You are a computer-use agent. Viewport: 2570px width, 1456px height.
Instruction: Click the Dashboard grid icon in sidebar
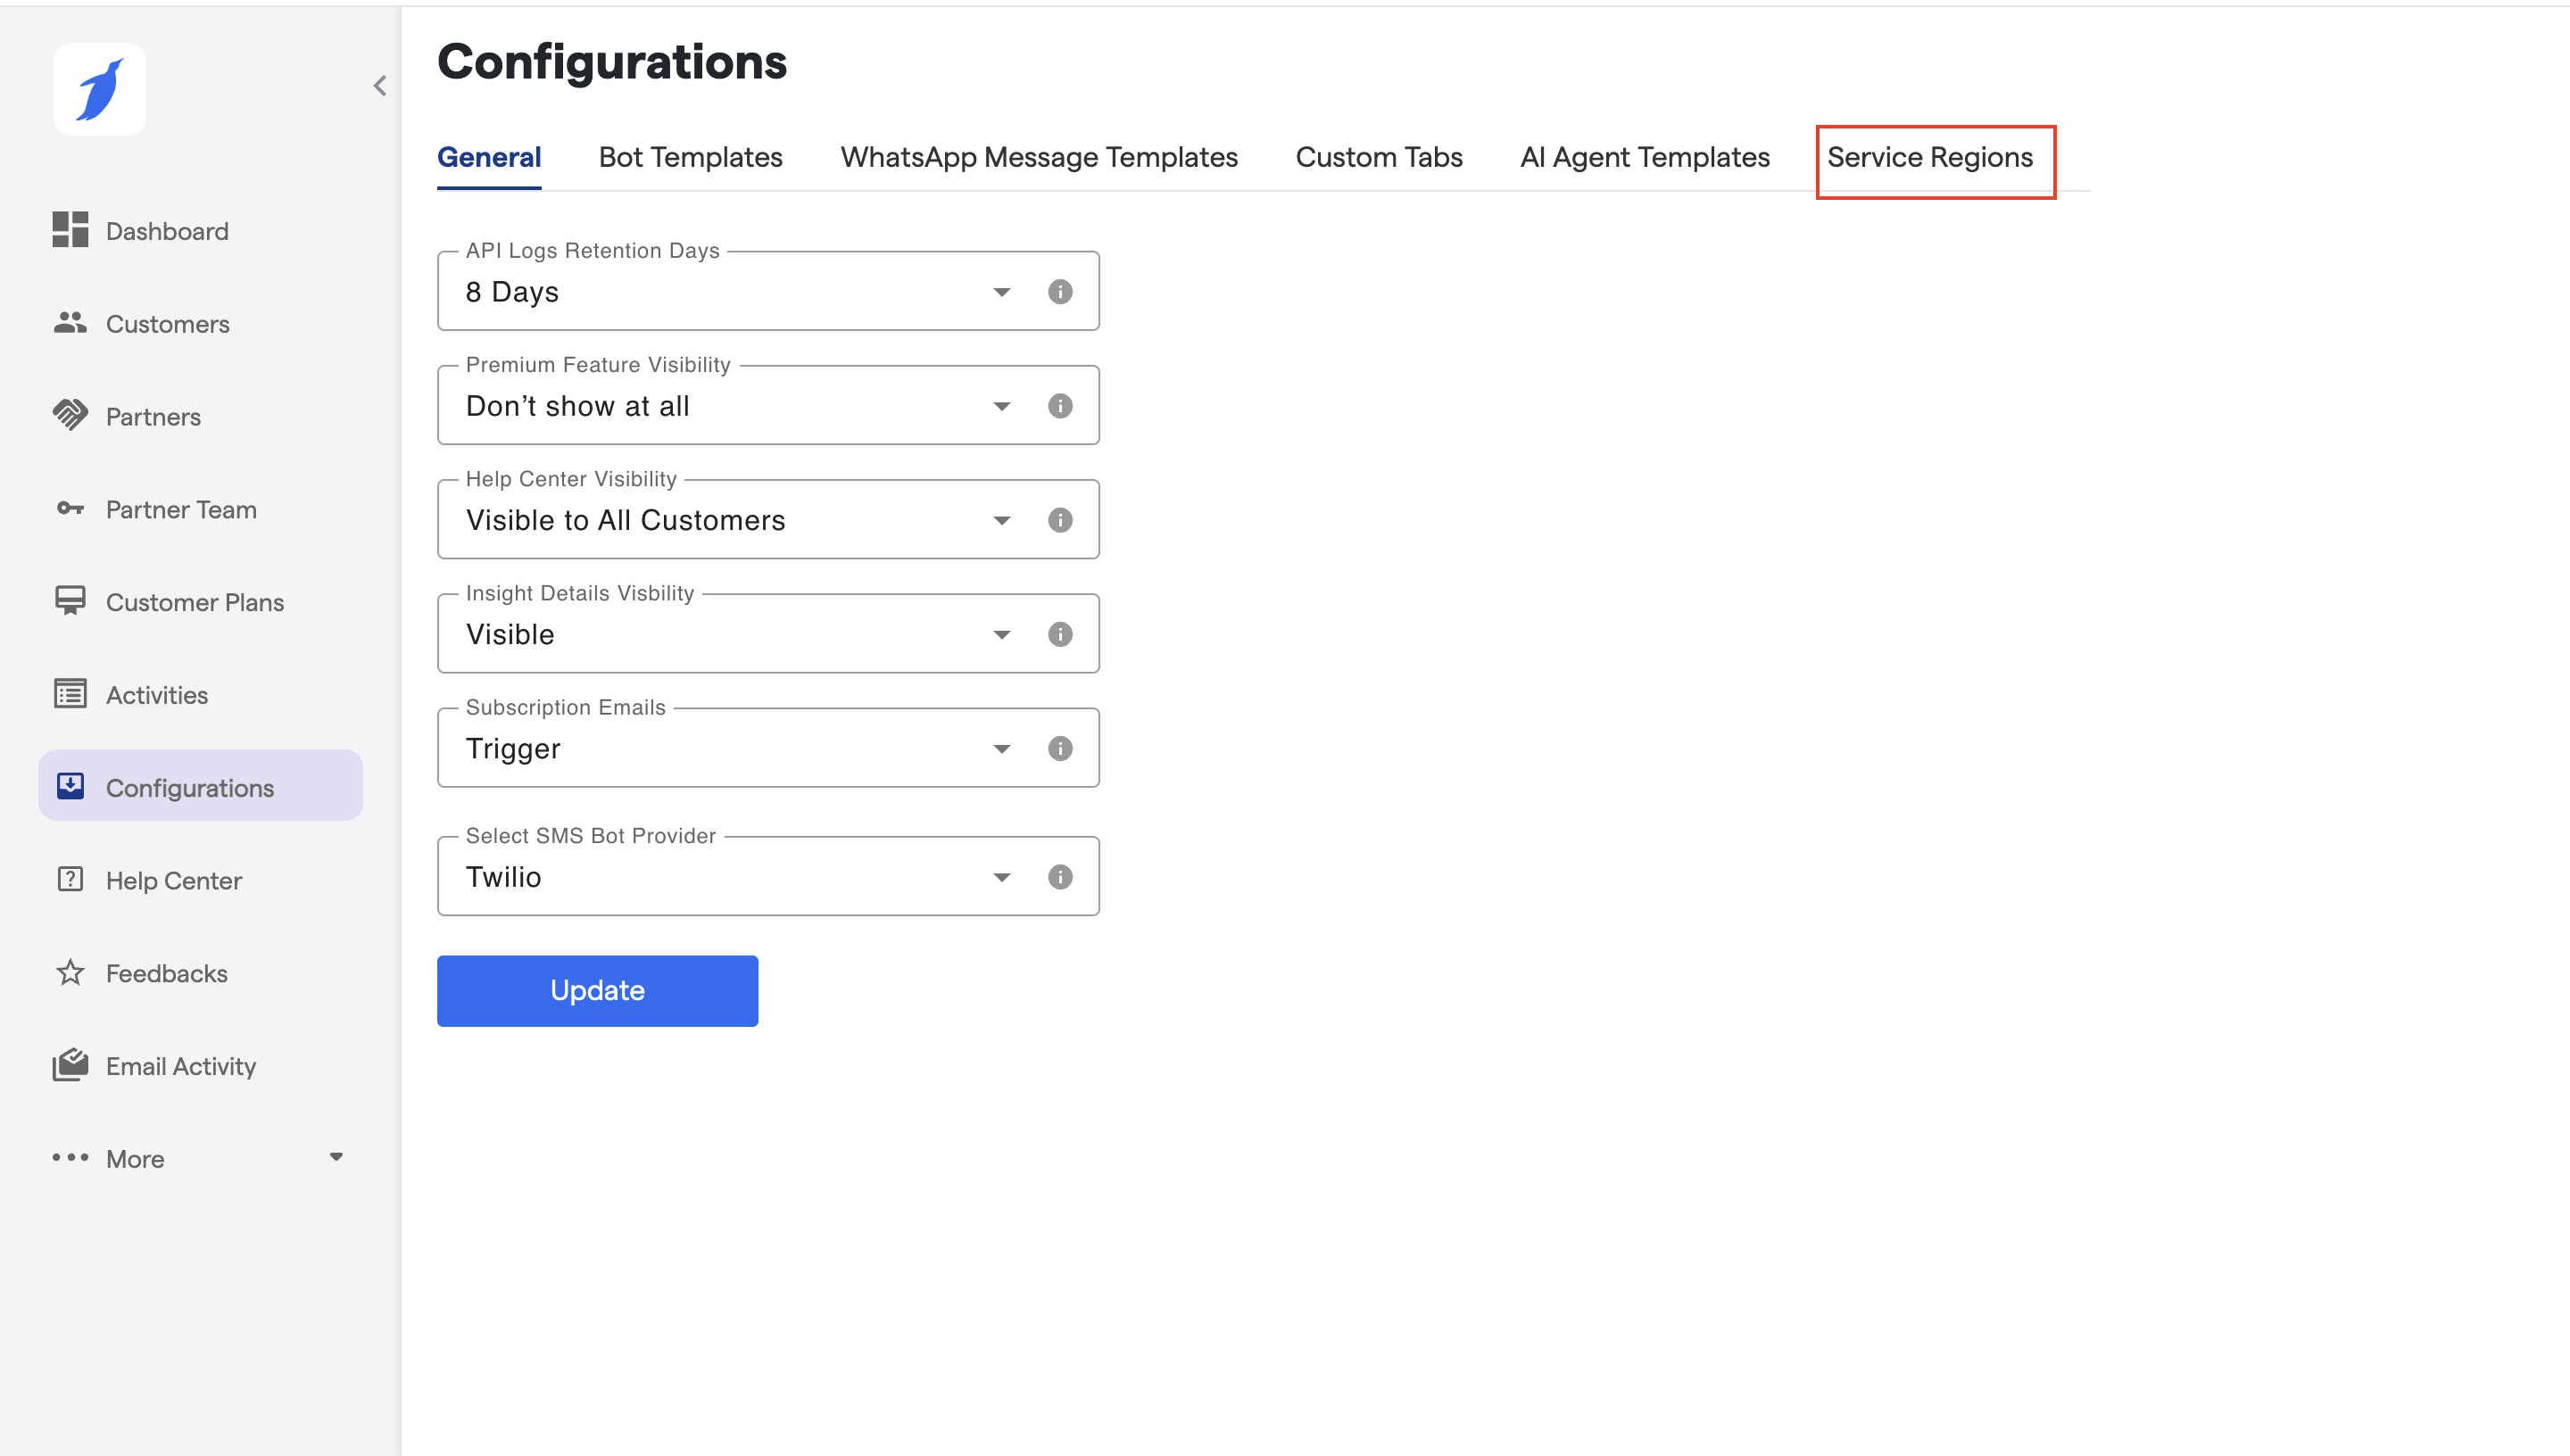click(x=70, y=230)
